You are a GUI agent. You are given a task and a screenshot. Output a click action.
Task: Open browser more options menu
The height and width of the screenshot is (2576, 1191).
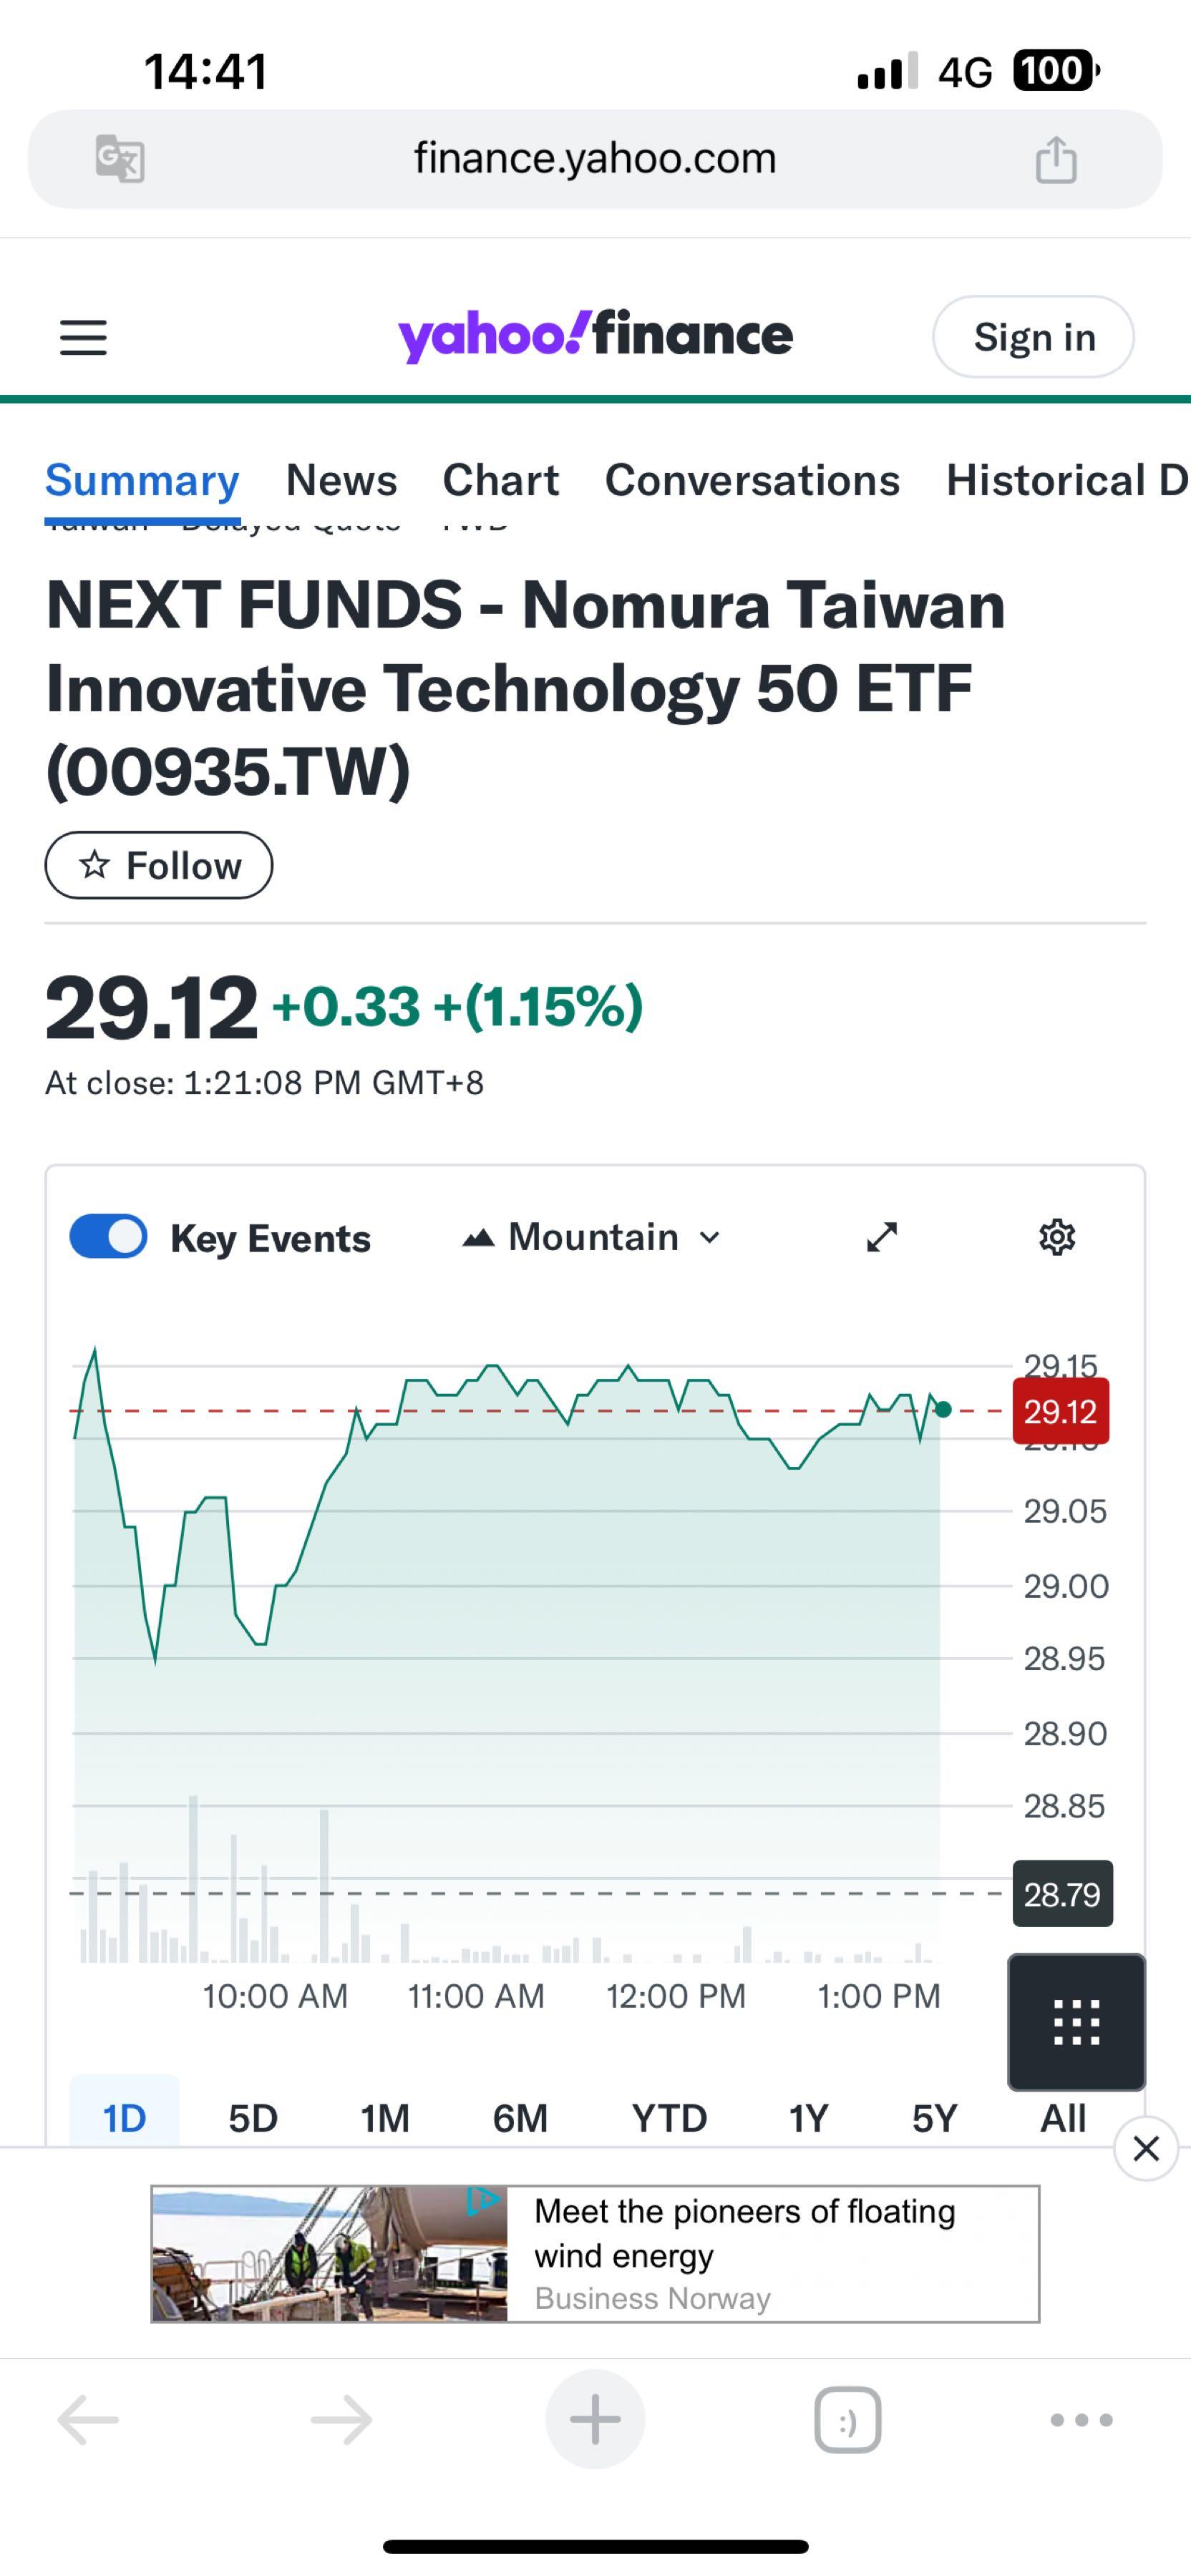point(1081,2420)
